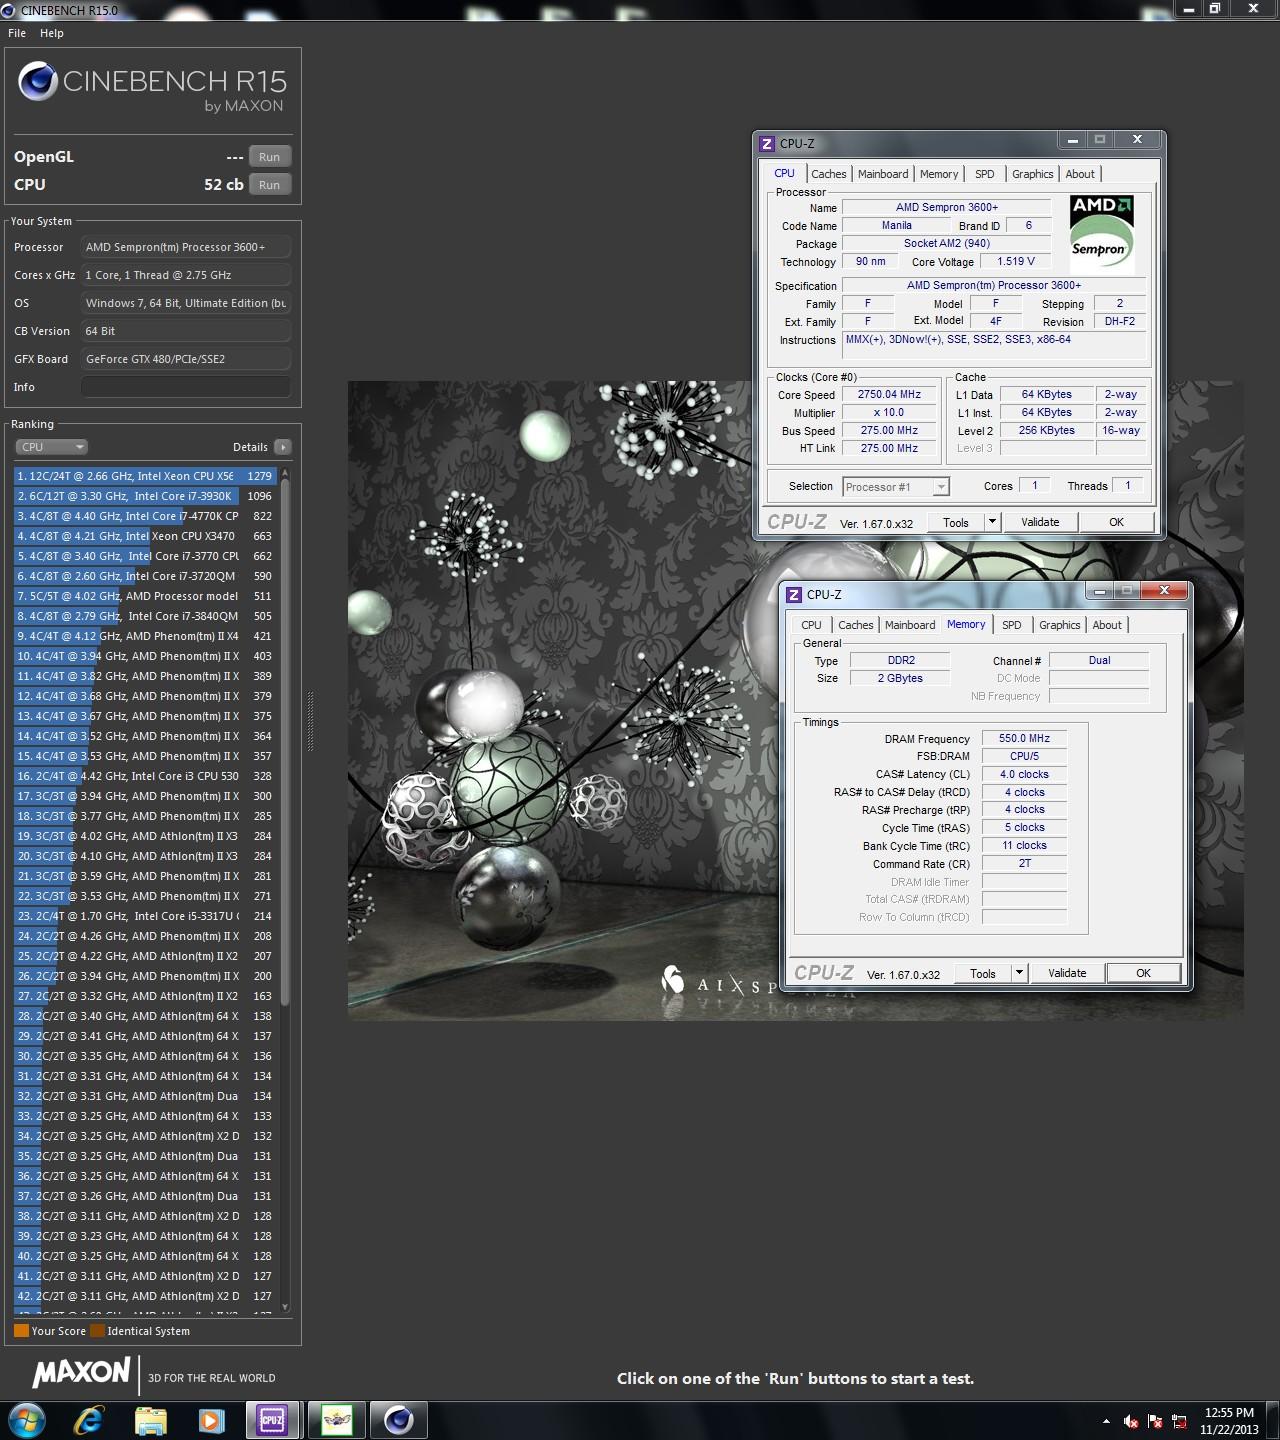The image size is (1280, 1440).
Task: Open Tools dropdown arrow in Memory window
Action: click(1019, 973)
